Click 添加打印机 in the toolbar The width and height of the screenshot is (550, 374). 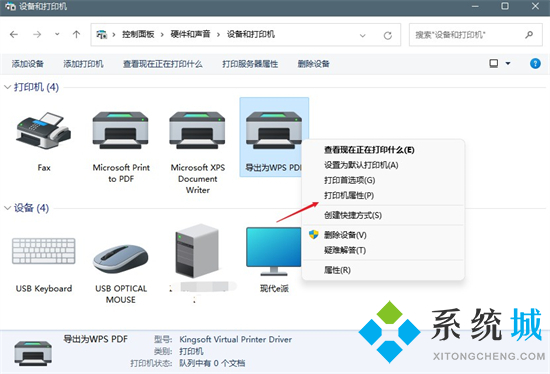[83, 64]
